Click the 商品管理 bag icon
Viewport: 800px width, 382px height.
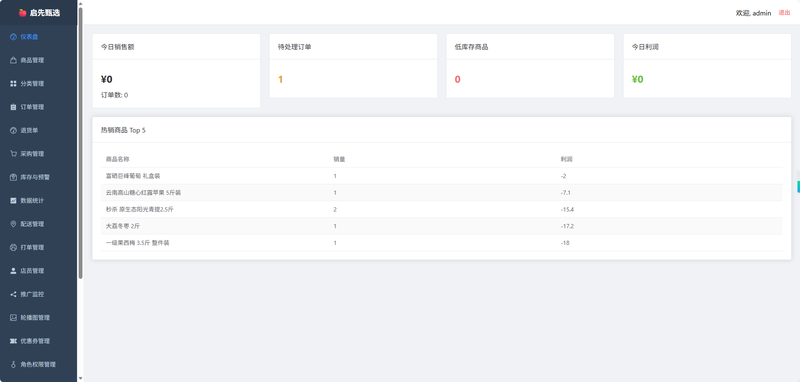tap(13, 60)
